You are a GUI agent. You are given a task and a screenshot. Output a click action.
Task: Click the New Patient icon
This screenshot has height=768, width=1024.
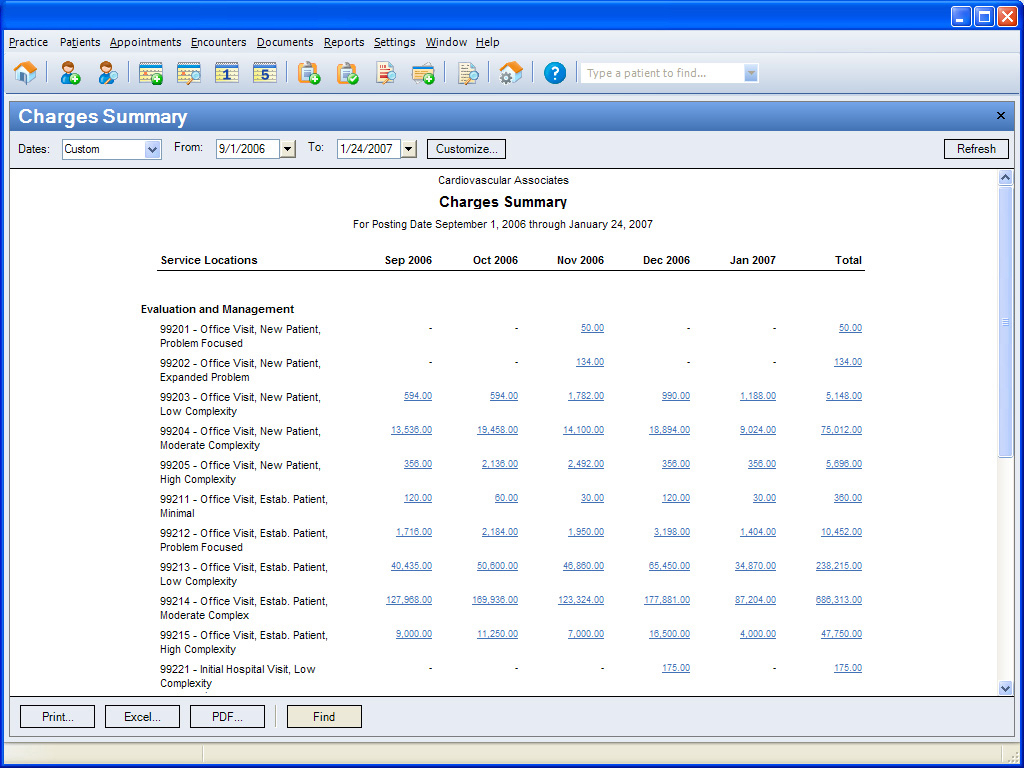[70, 72]
